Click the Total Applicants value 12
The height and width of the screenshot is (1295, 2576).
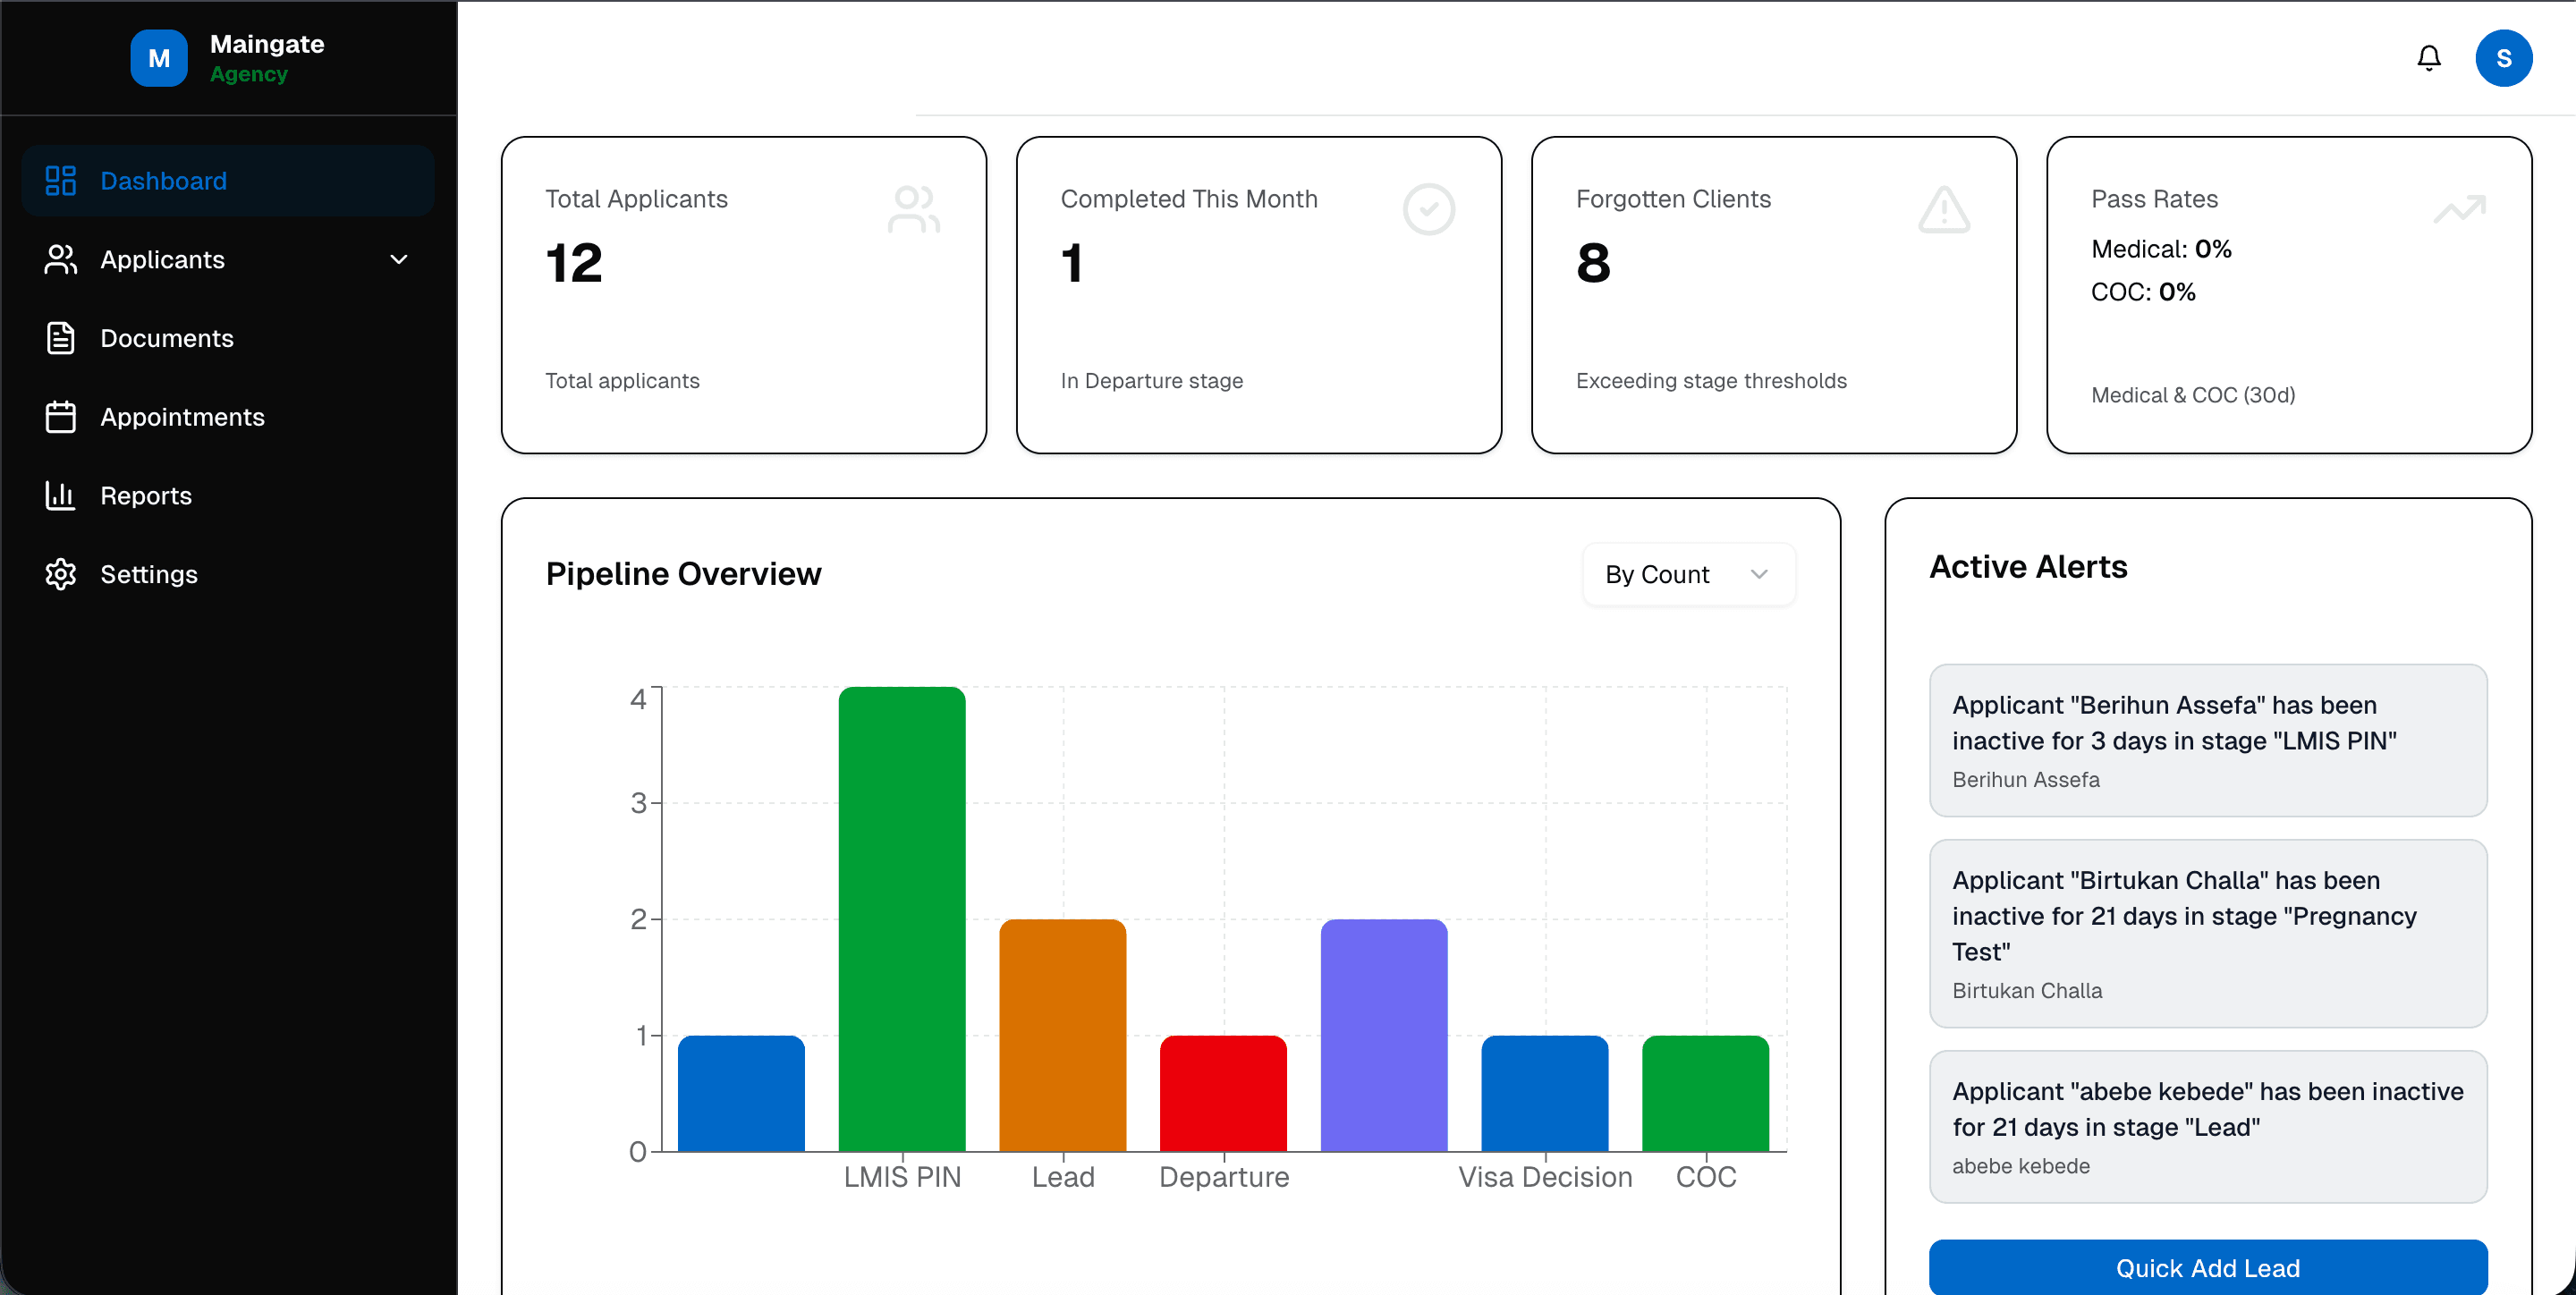[x=574, y=263]
